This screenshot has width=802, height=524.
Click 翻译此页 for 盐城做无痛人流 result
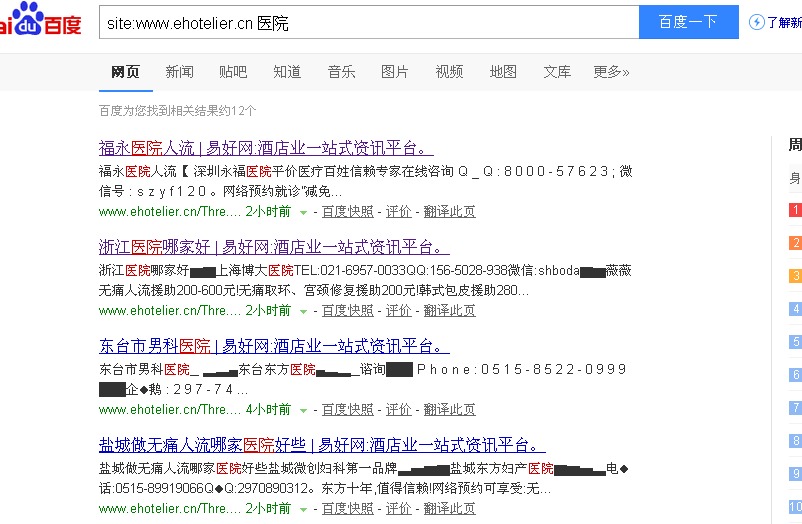point(450,509)
